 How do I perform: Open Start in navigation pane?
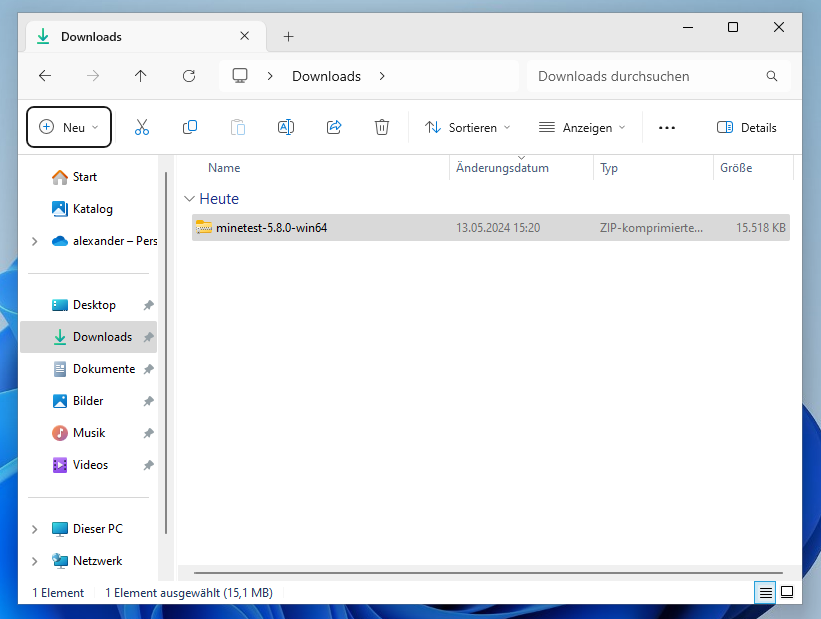(85, 177)
